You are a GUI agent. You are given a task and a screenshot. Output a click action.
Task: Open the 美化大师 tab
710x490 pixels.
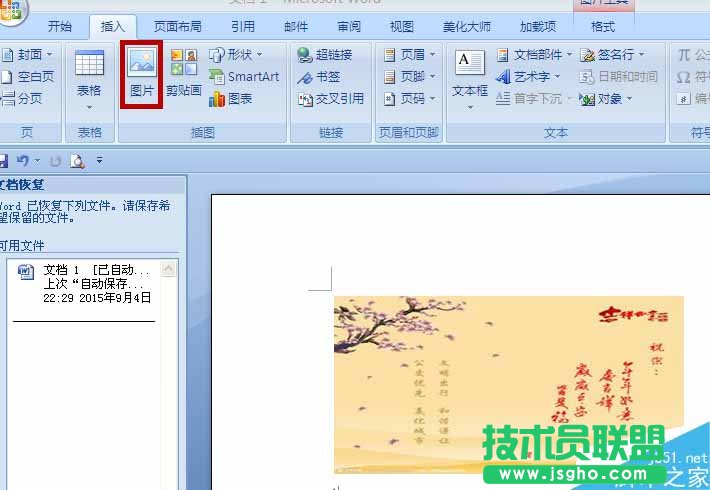pos(467,27)
